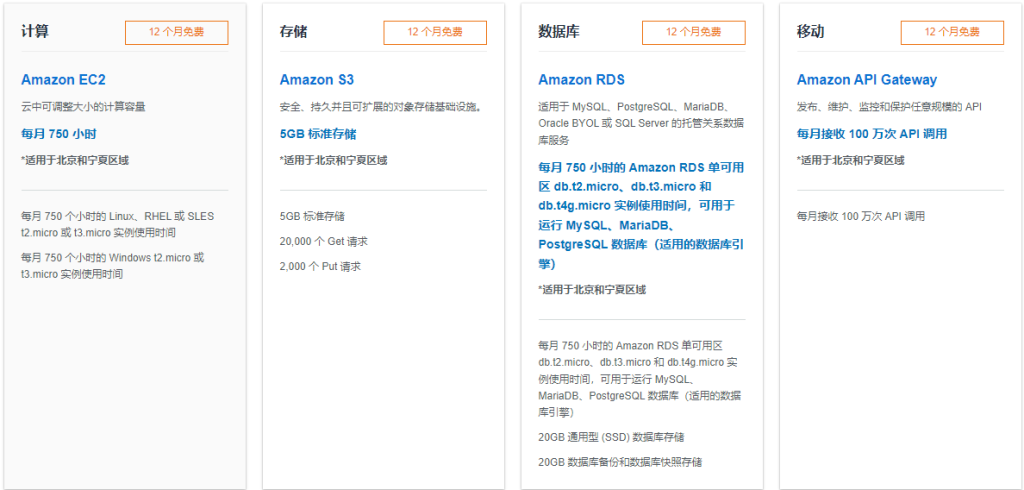Click the blue 5GB 标准存储 text
The height and width of the screenshot is (490, 1024).
click(318, 133)
